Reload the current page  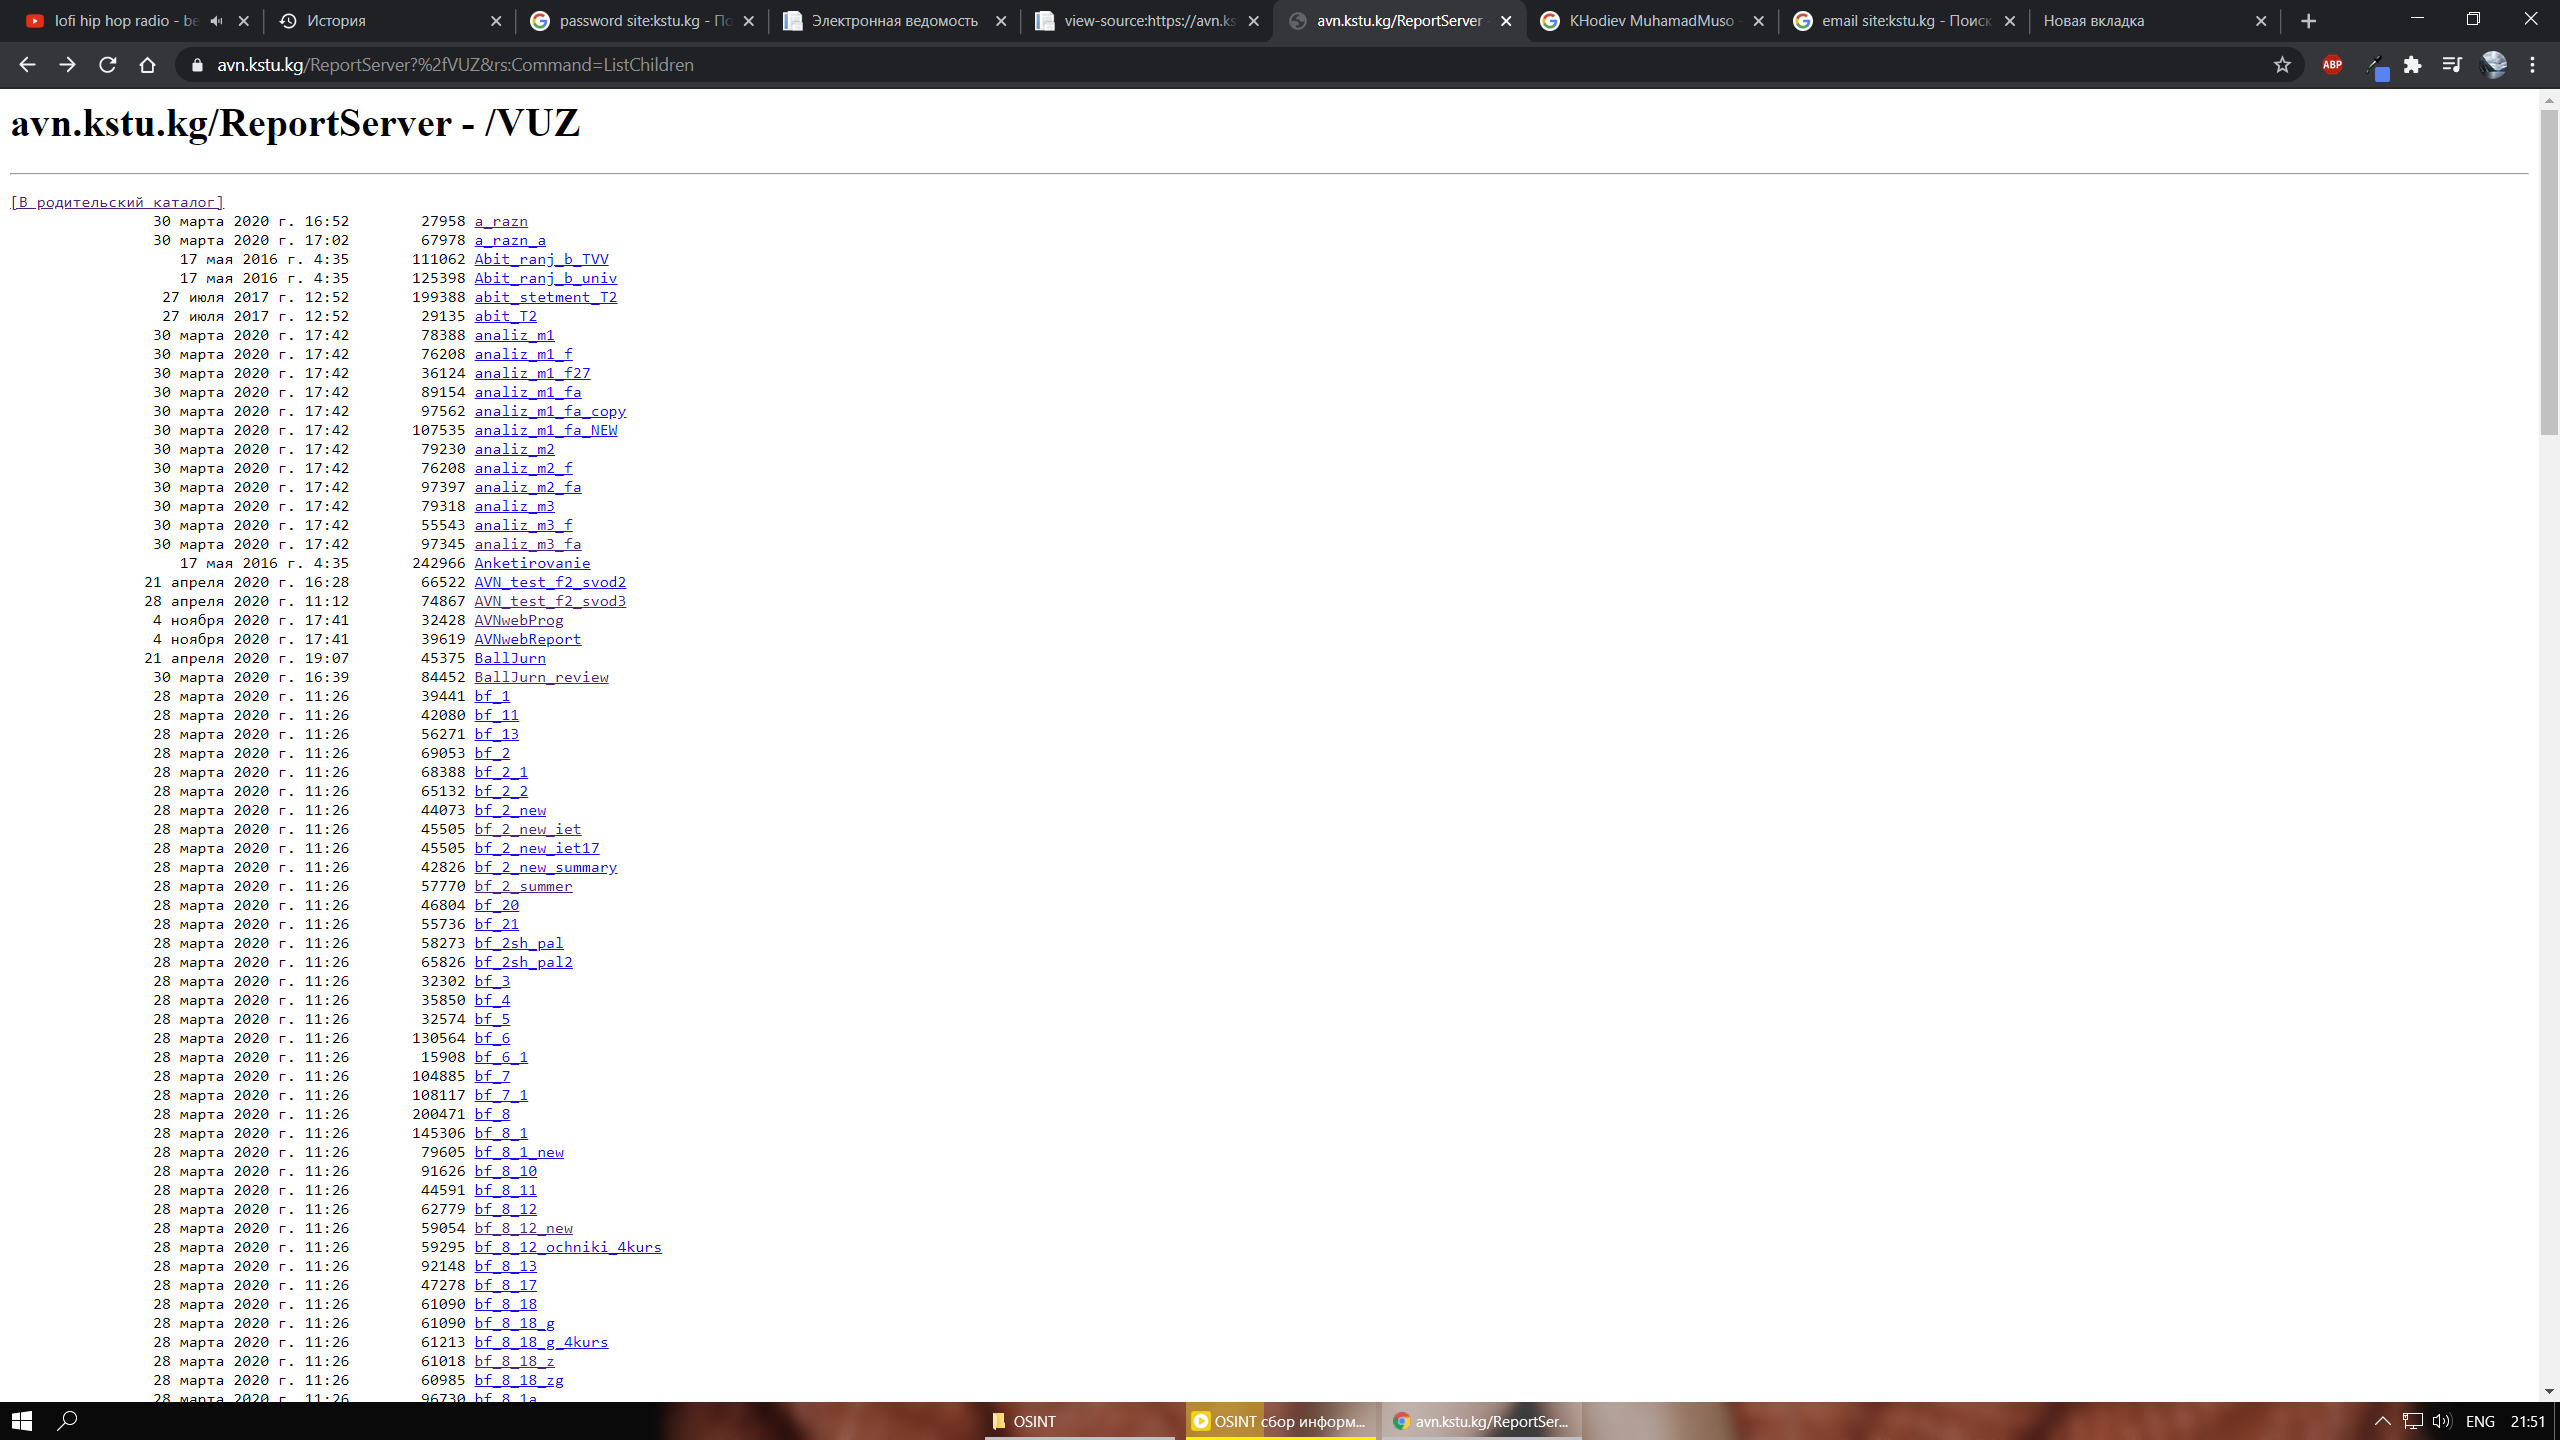(x=107, y=65)
